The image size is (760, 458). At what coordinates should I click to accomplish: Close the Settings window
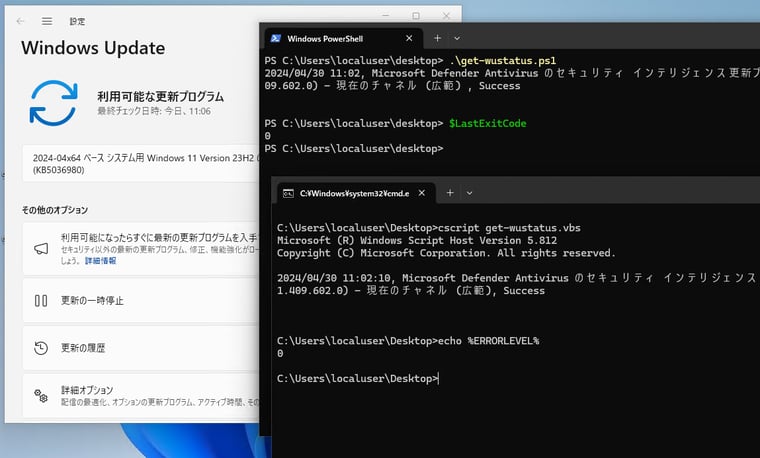tap(446, 16)
